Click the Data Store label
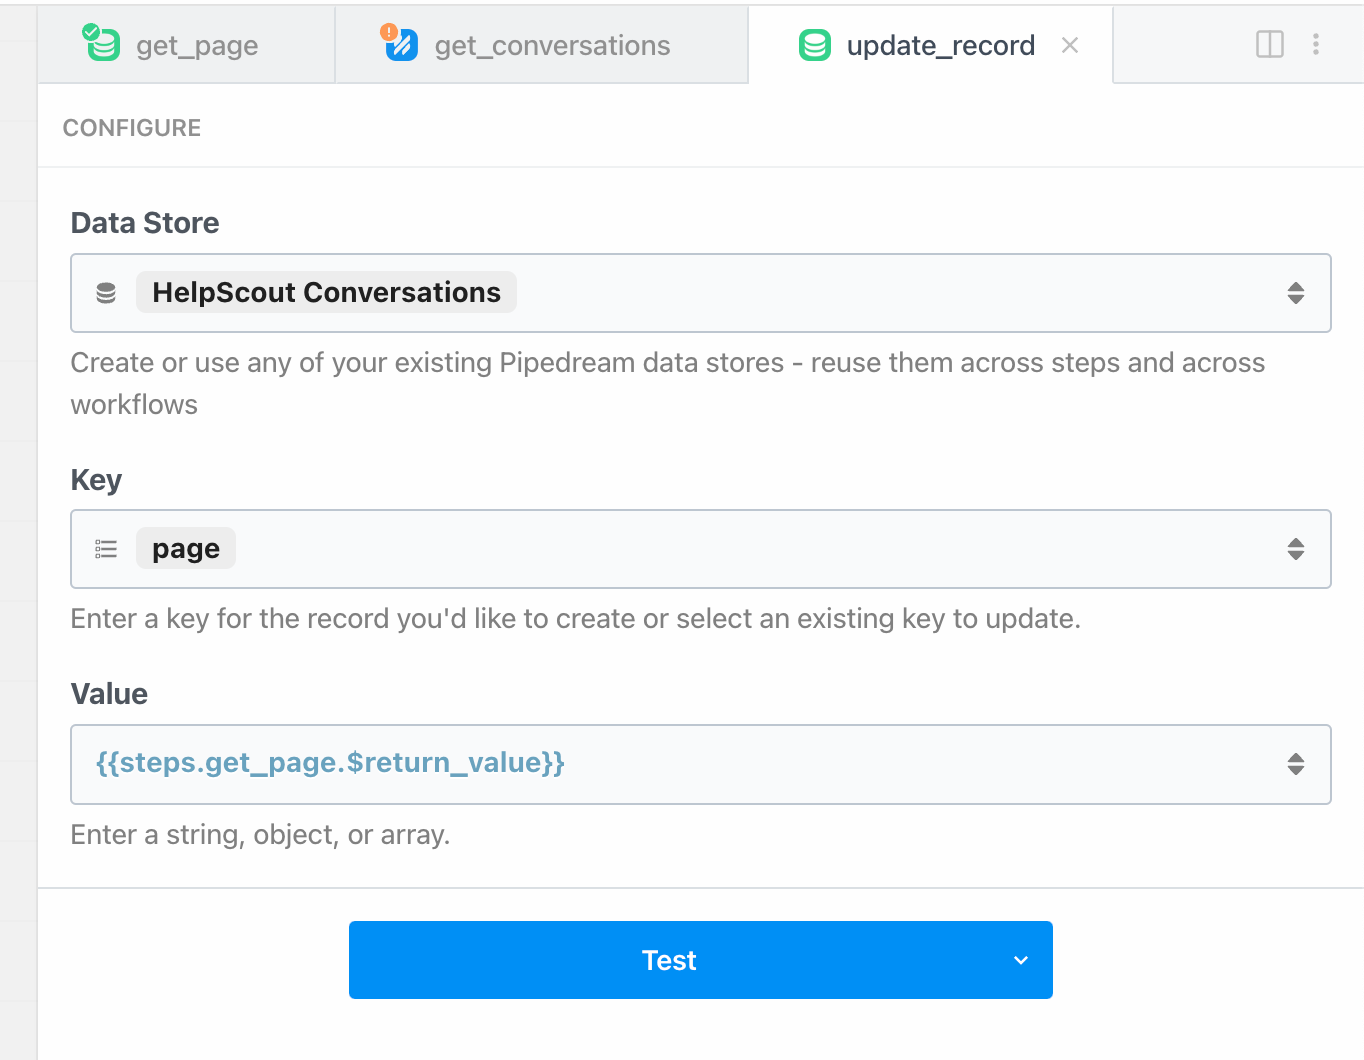 (145, 223)
